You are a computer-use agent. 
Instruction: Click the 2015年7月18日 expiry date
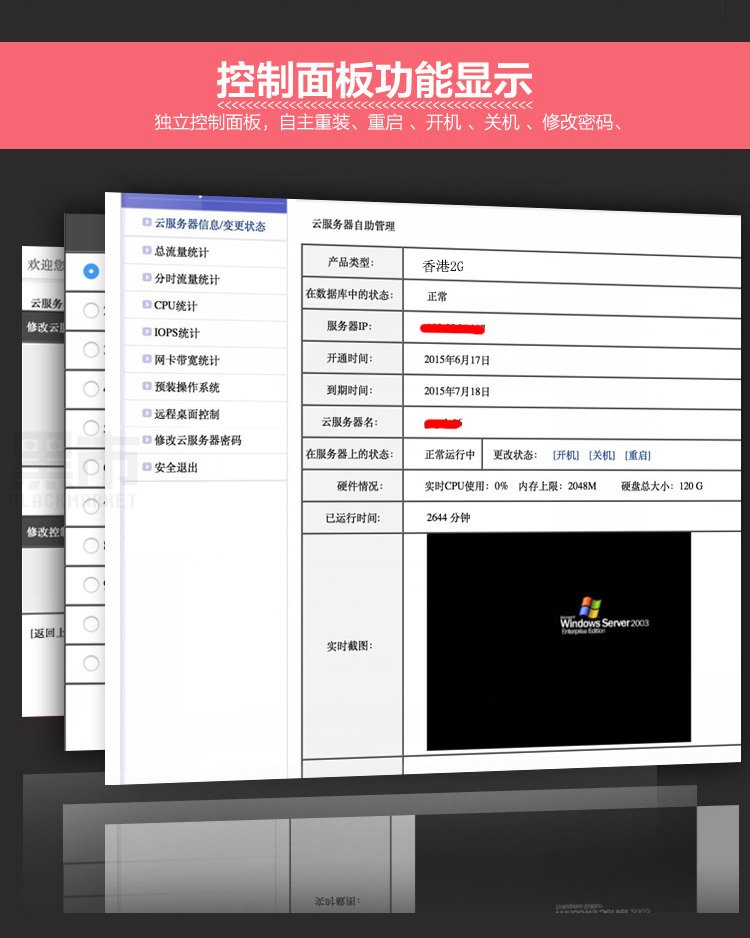(x=457, y=392)
